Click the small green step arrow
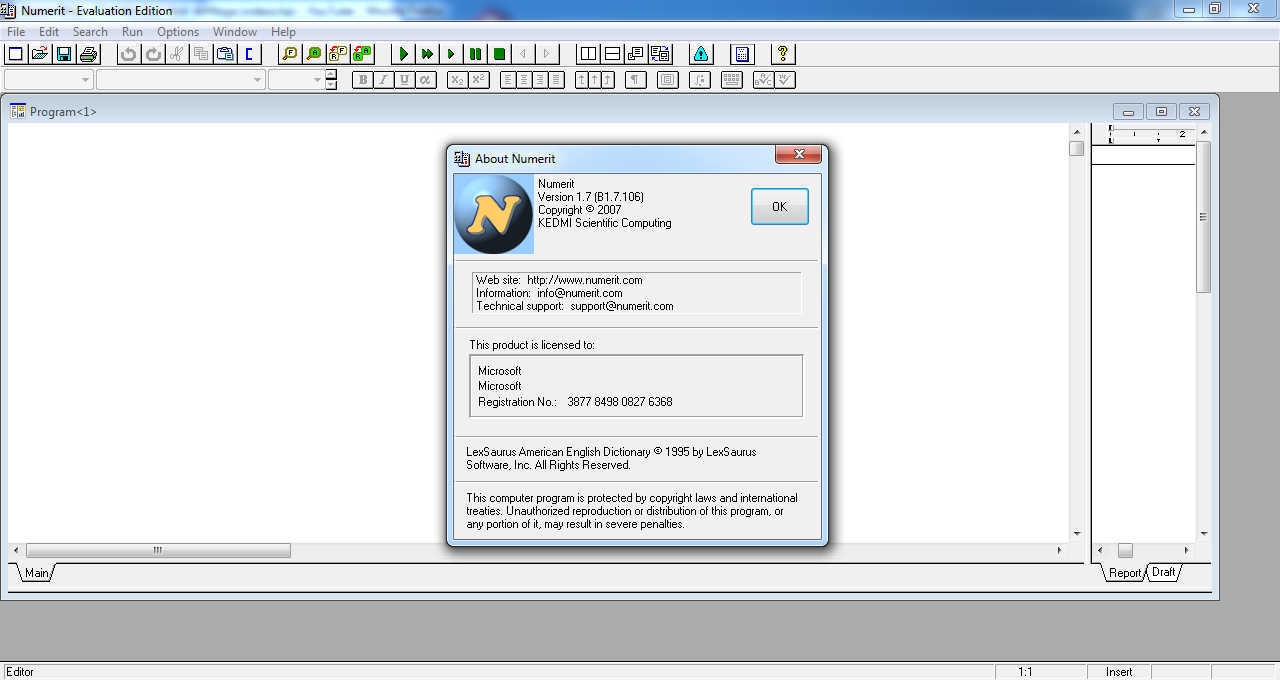The image size is (1280, 680). coord(451,54)
